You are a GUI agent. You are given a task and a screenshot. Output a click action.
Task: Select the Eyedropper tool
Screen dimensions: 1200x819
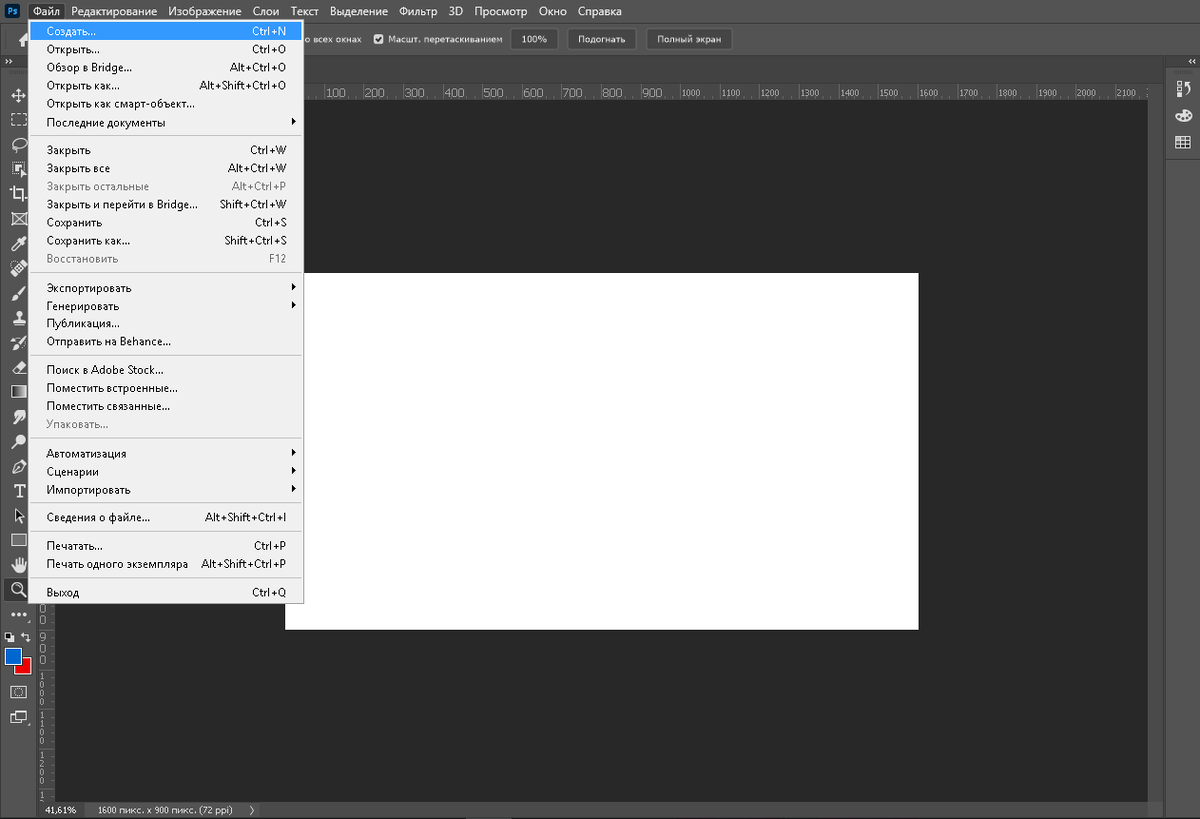click(18, 243)
